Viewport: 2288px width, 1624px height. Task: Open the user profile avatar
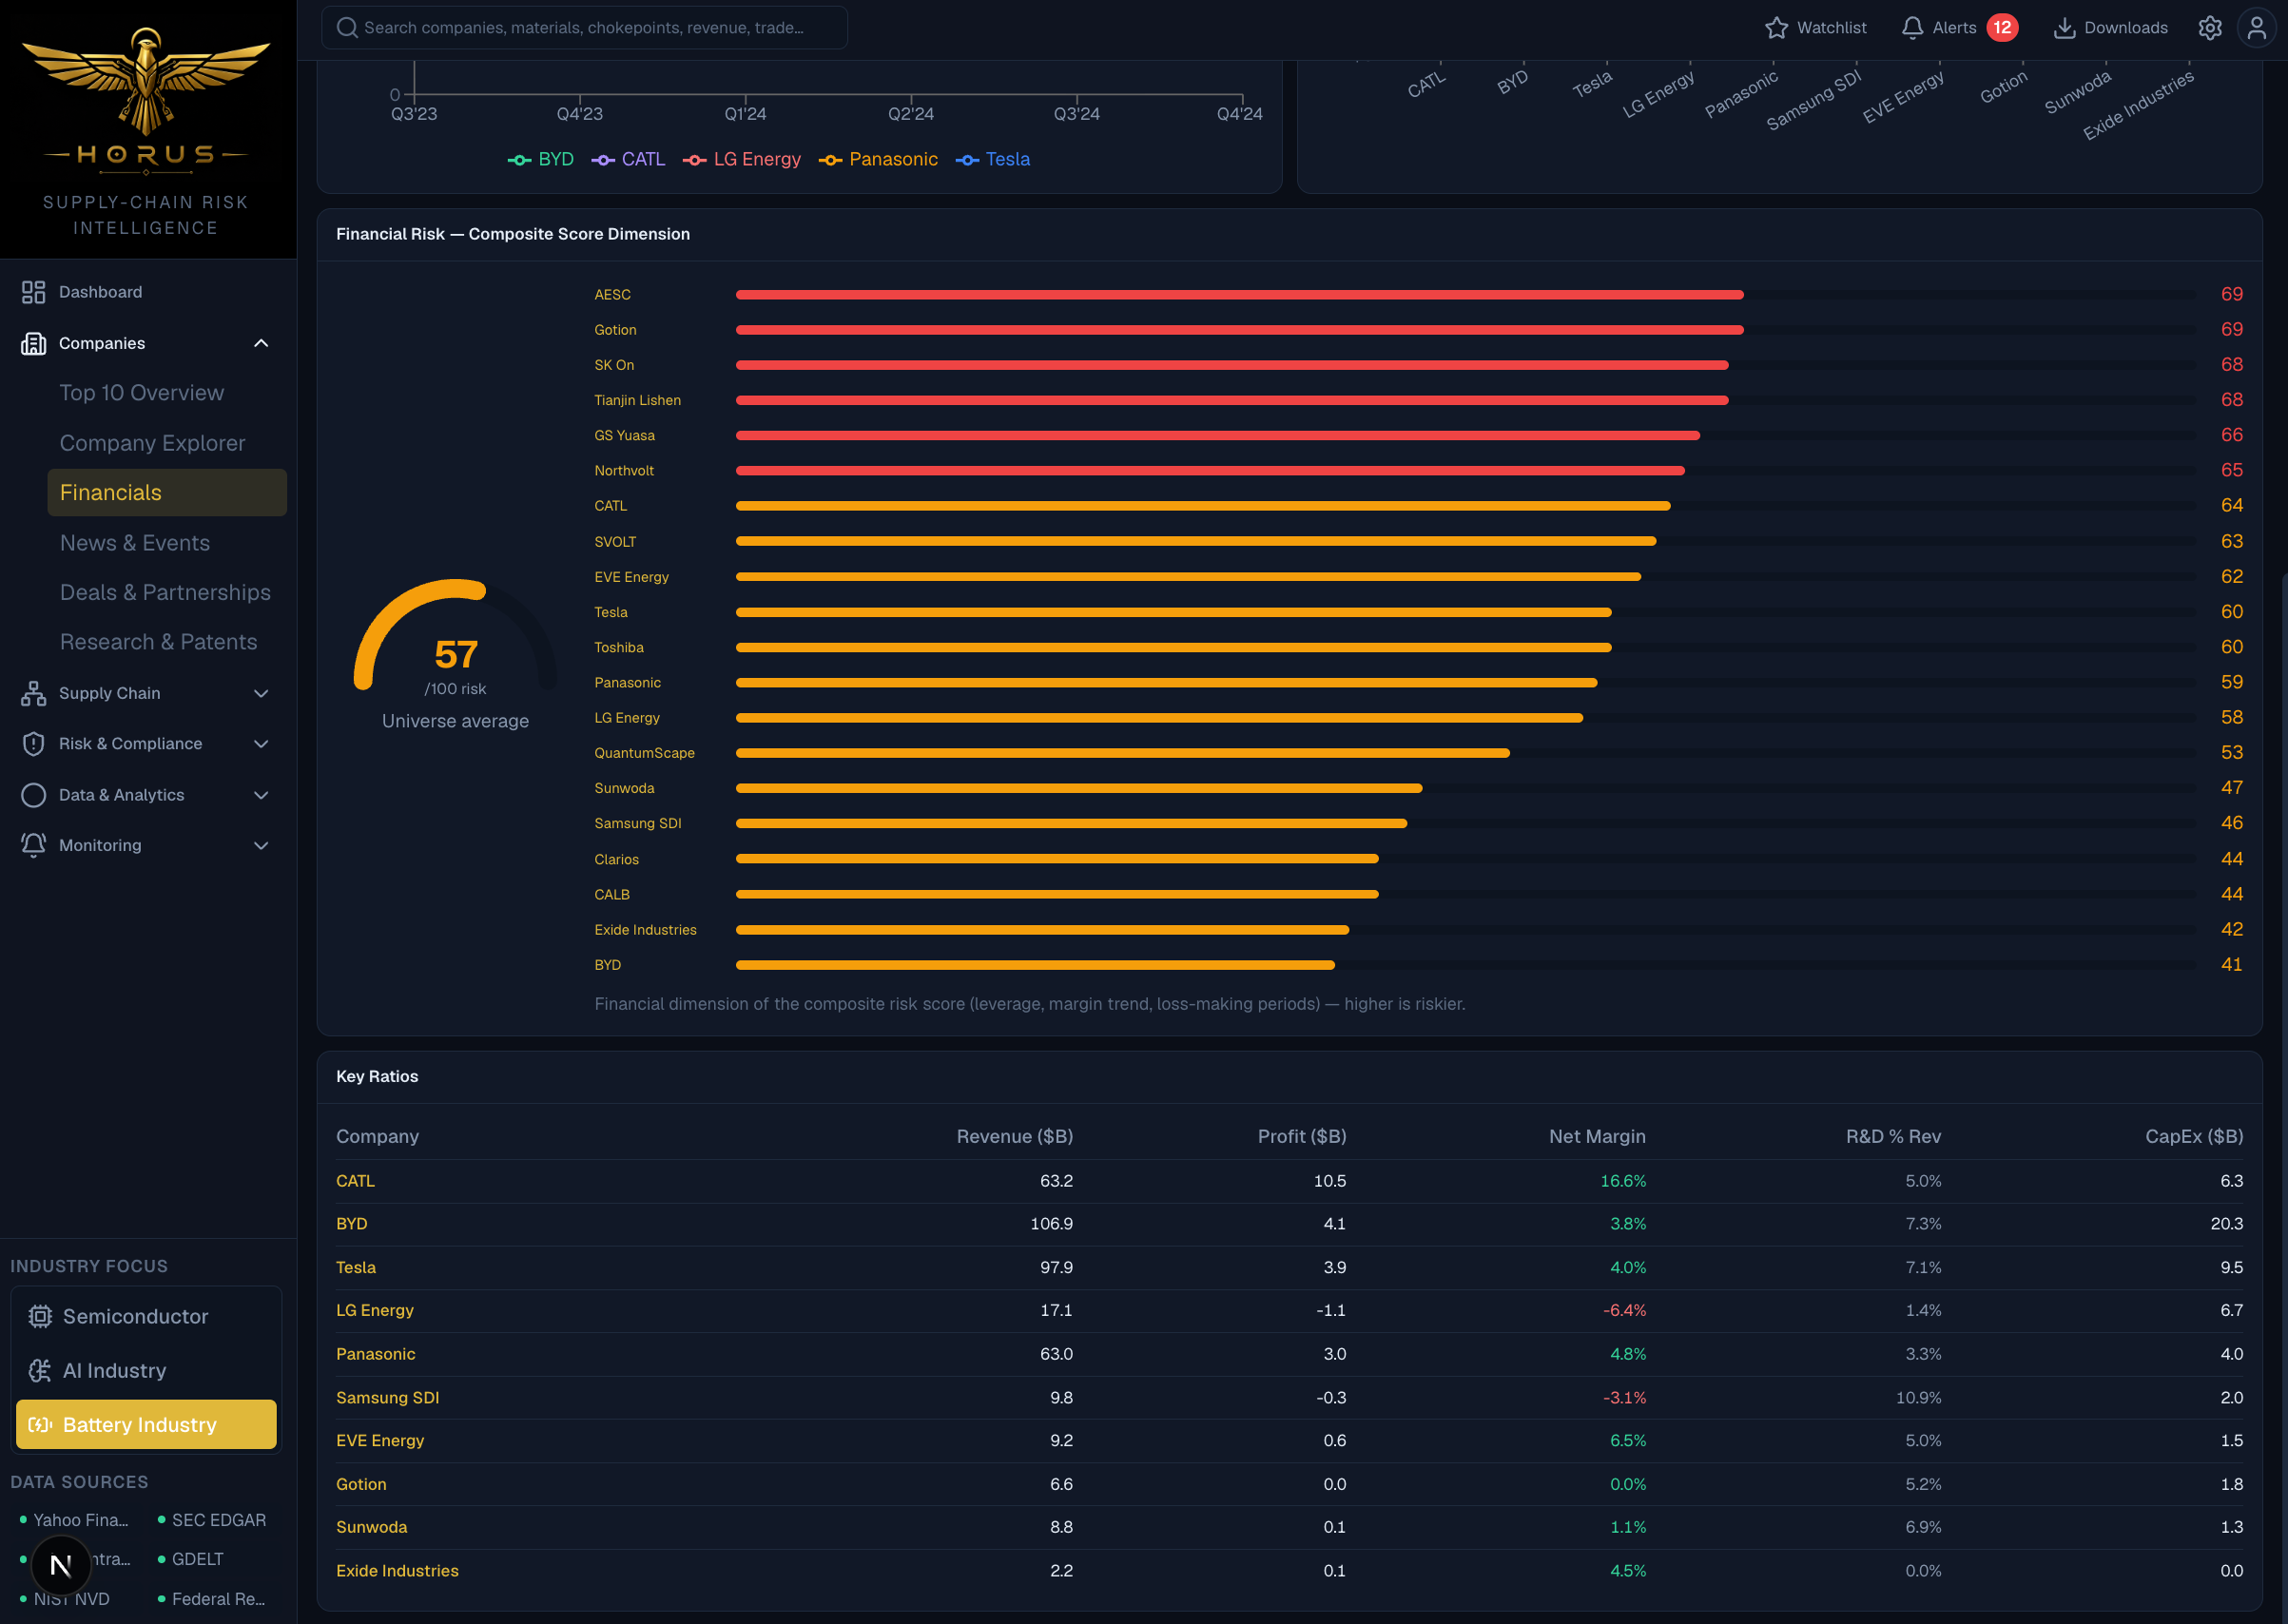(x=2256, y=28)
